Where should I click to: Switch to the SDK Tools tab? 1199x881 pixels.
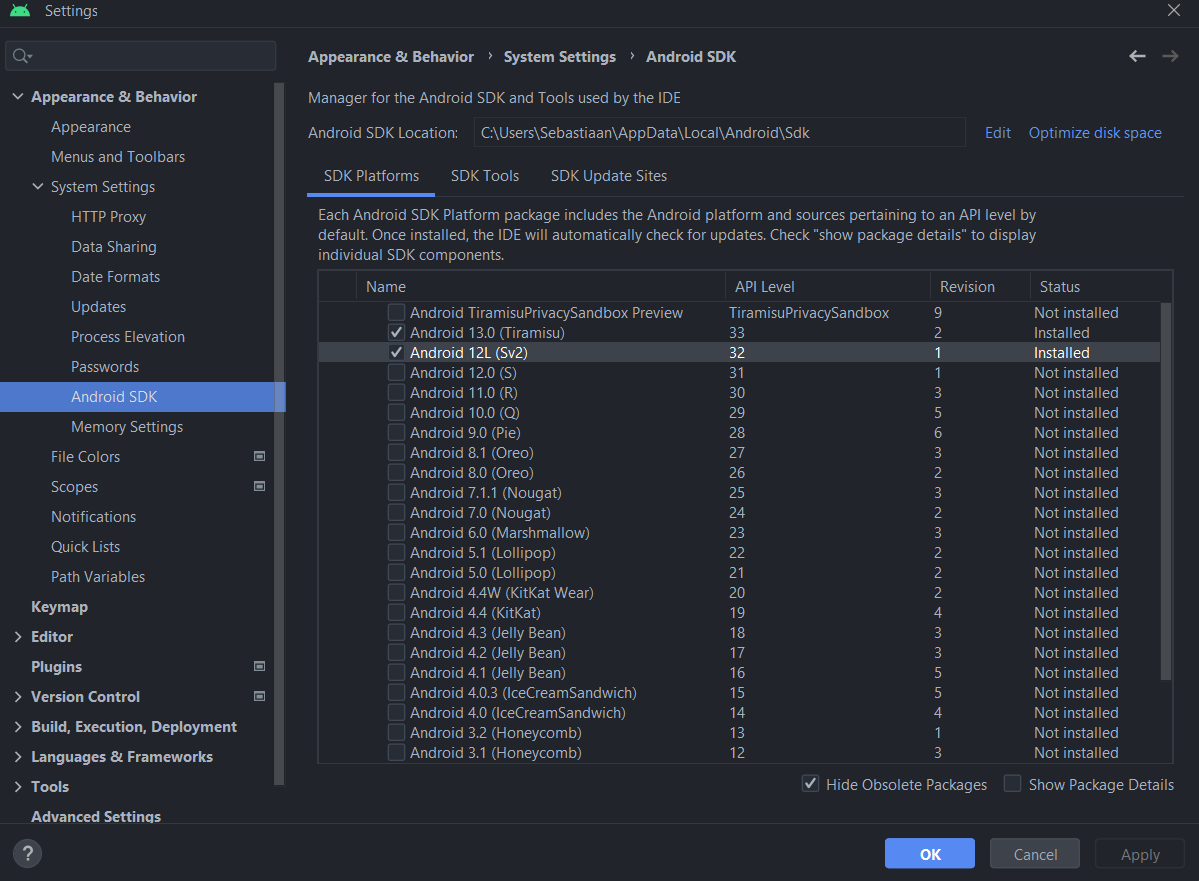click(x=485, y=176)
